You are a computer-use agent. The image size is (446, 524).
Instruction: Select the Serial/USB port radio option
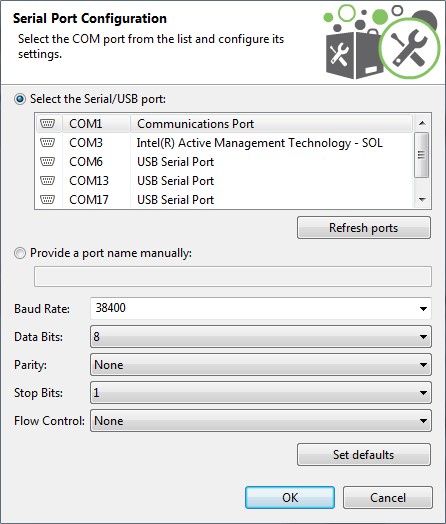pyautogui.click(x=20, y=99)
